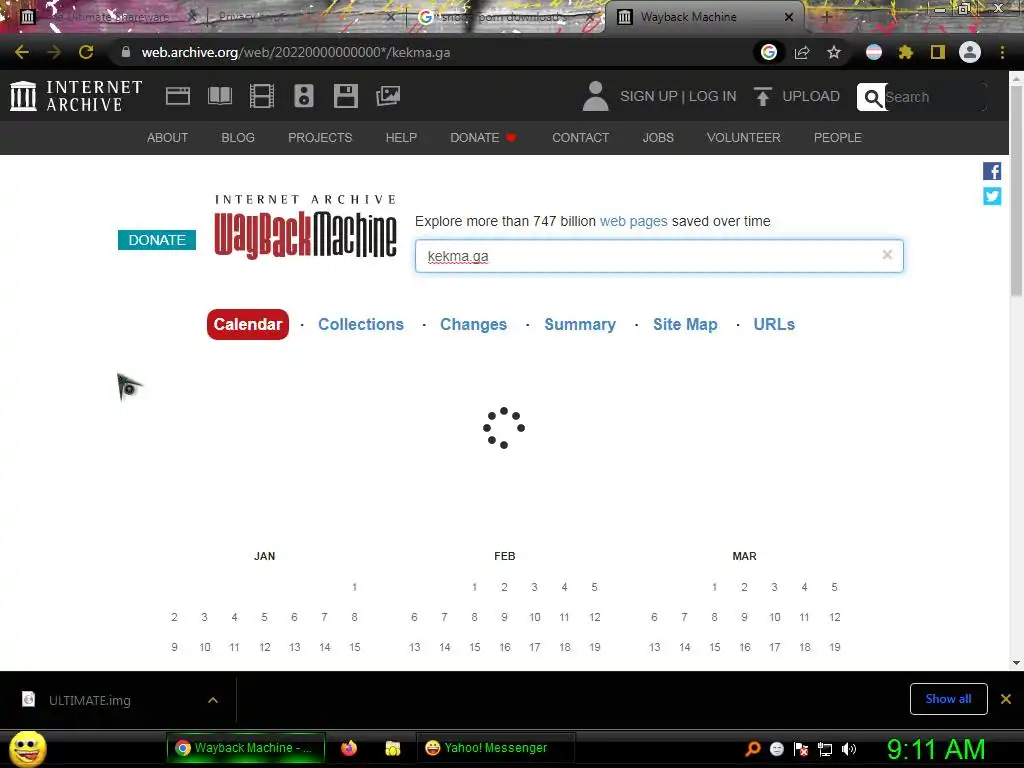This screenshot has height=768, width=1024.
Task: Open Chrome three-dot menu
Action: tap(1002, 52)
